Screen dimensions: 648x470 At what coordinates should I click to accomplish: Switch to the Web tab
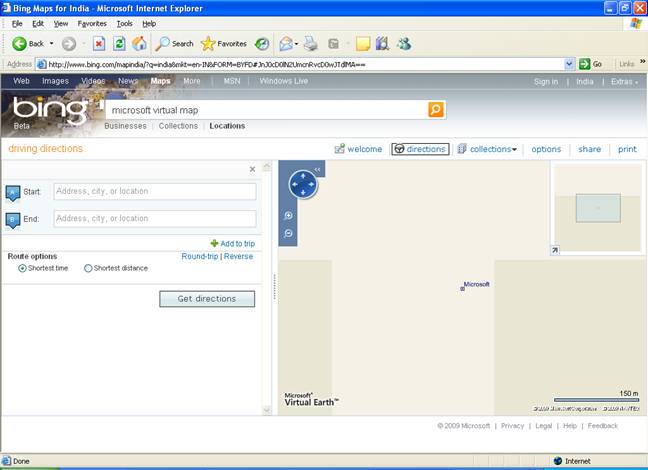point(21,81)
